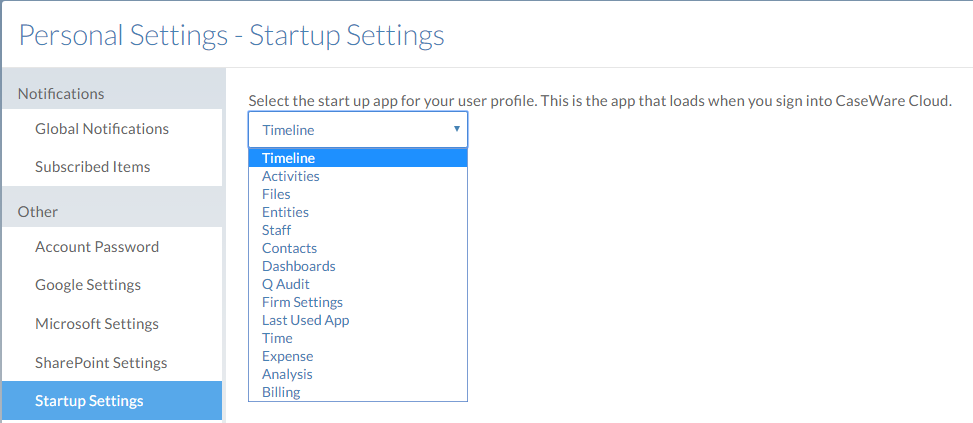Choose Staff from the app list
The height and width of the screenshot is (423, 973).
pyautogui.click(x=276, y=230)
